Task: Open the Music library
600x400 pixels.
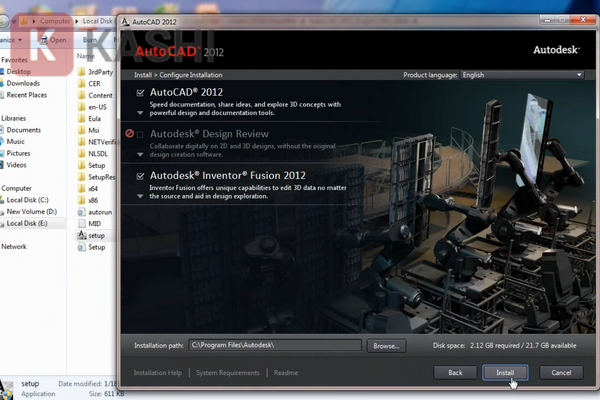Action: click(13, 142)
